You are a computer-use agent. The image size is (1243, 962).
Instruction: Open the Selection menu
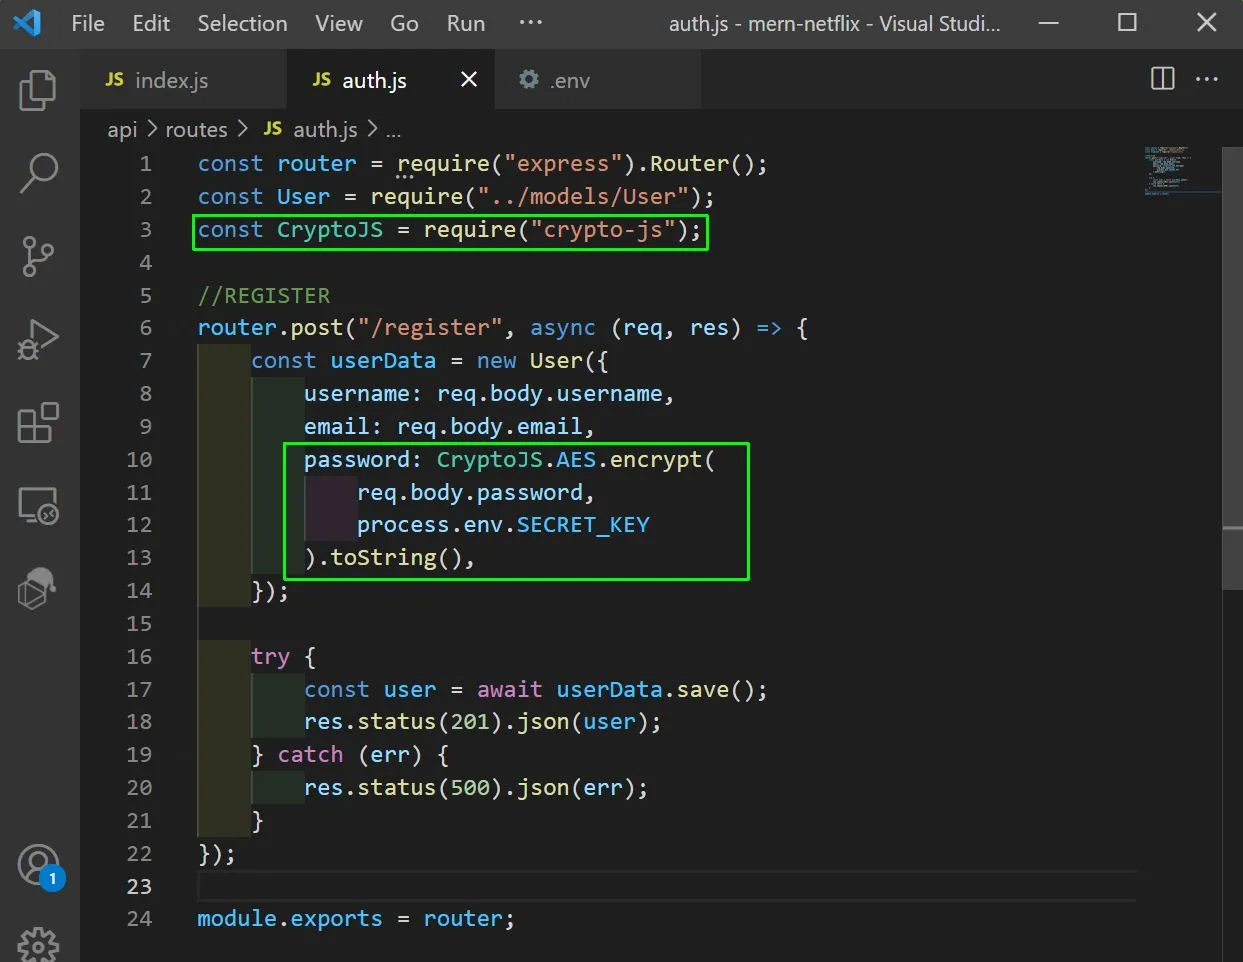pos(242,23)
